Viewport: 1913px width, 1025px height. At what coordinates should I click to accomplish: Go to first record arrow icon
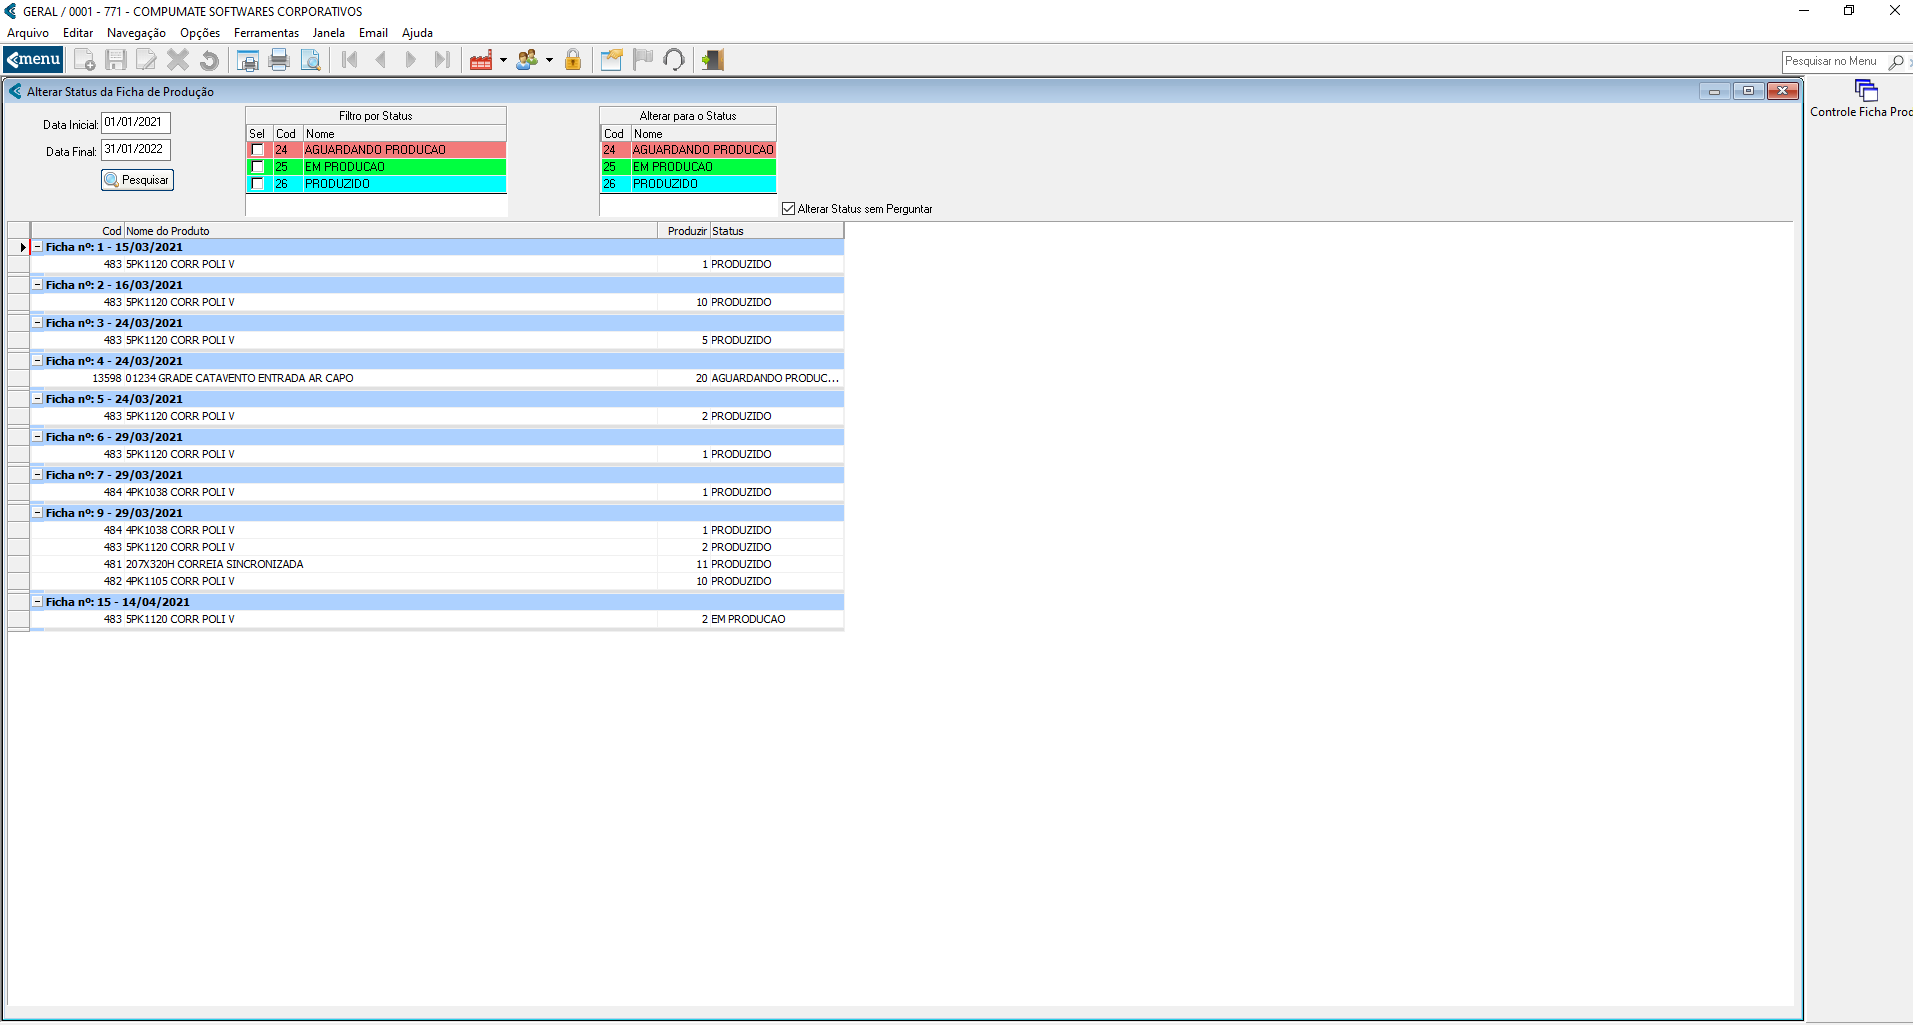tap(349, 60)
